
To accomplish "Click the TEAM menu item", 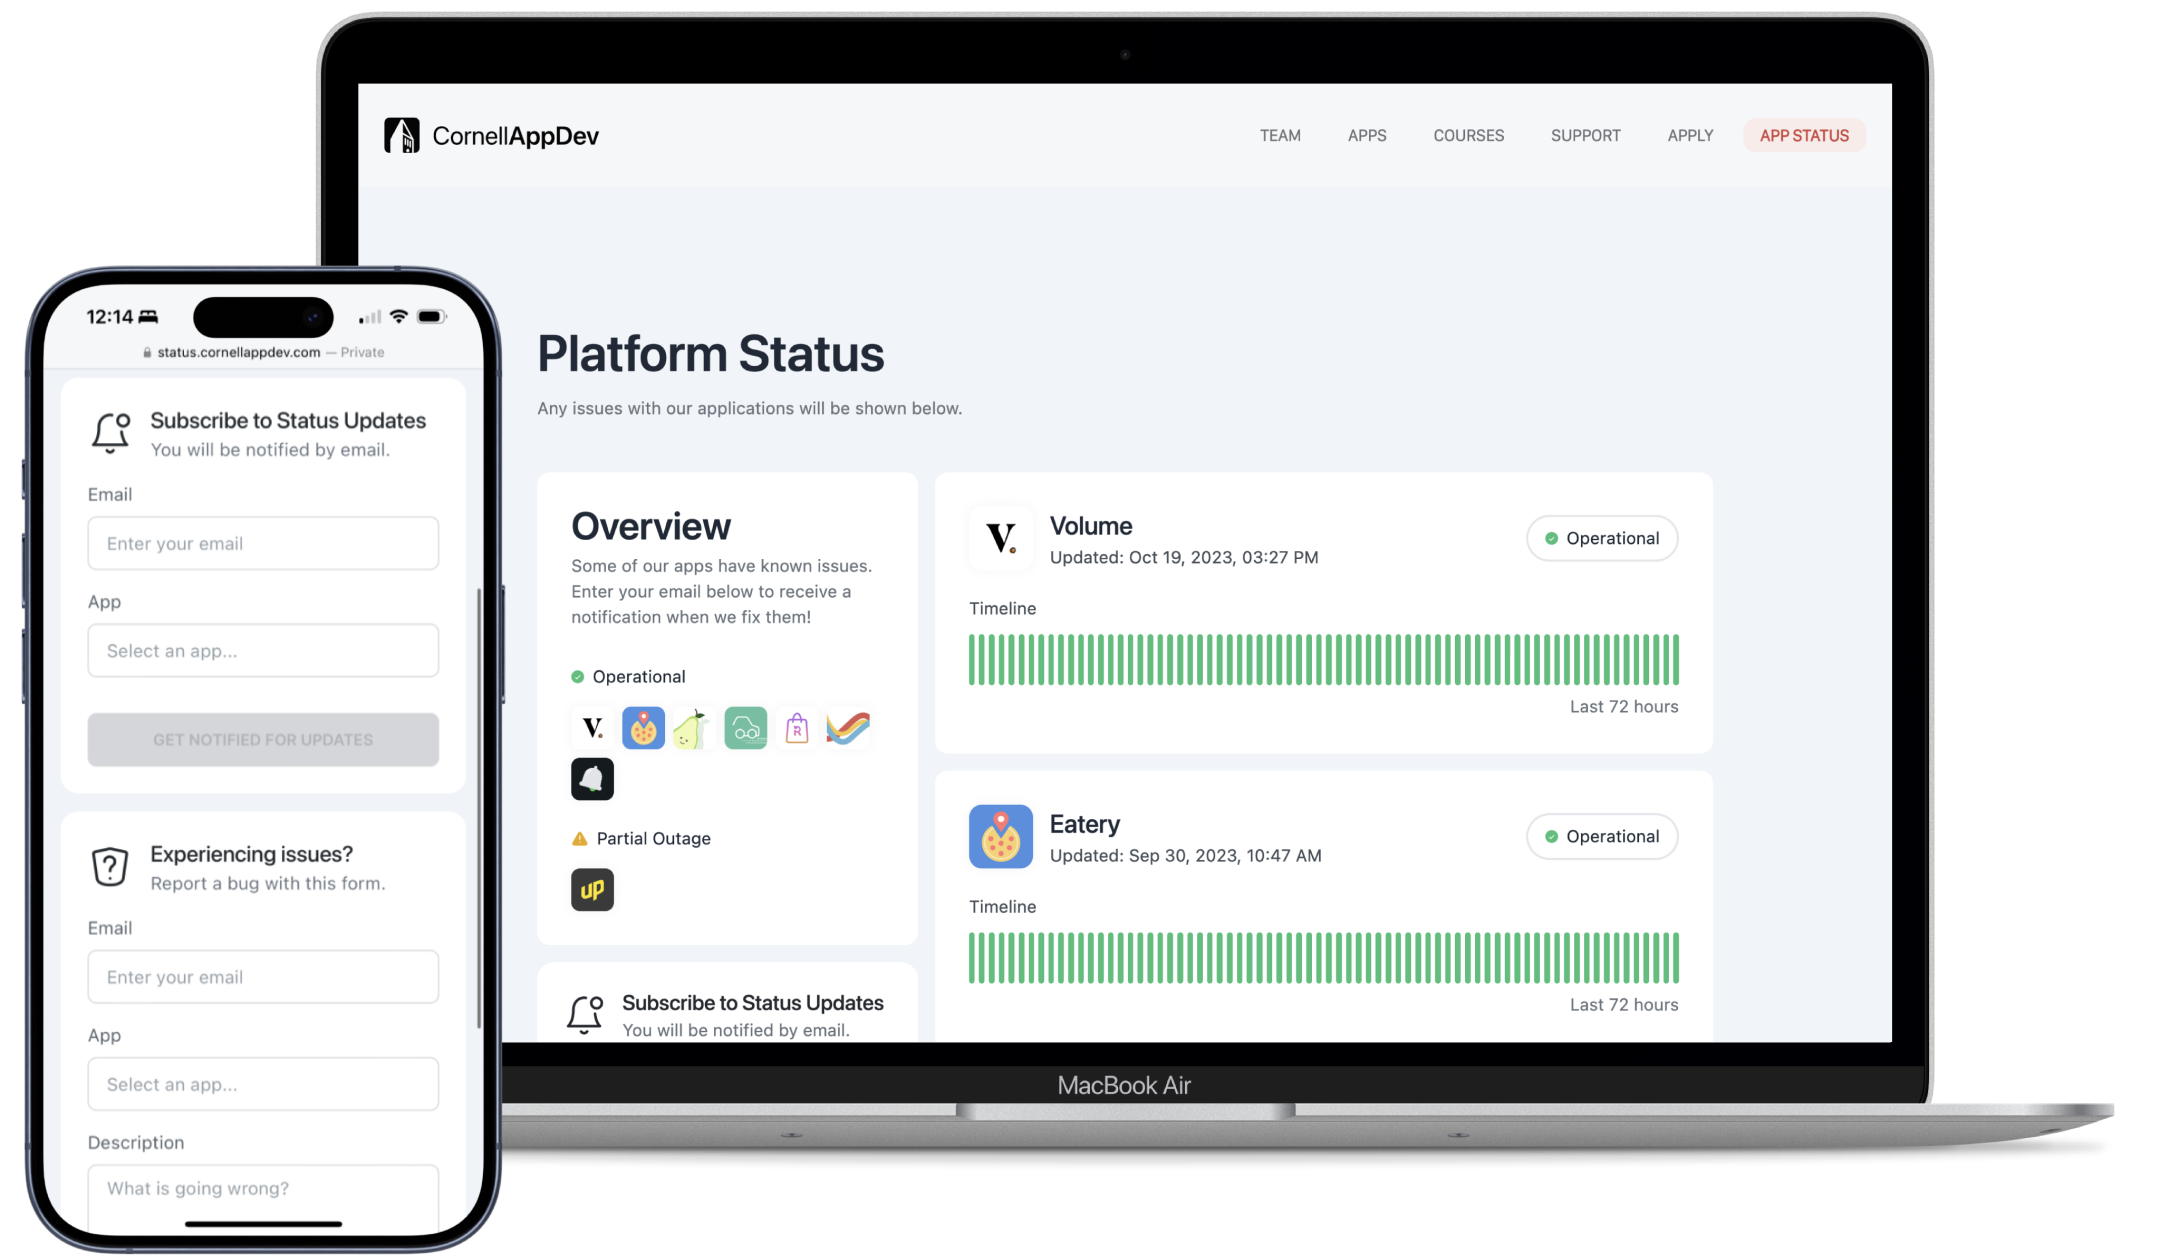I will [x=1279, y=135].
